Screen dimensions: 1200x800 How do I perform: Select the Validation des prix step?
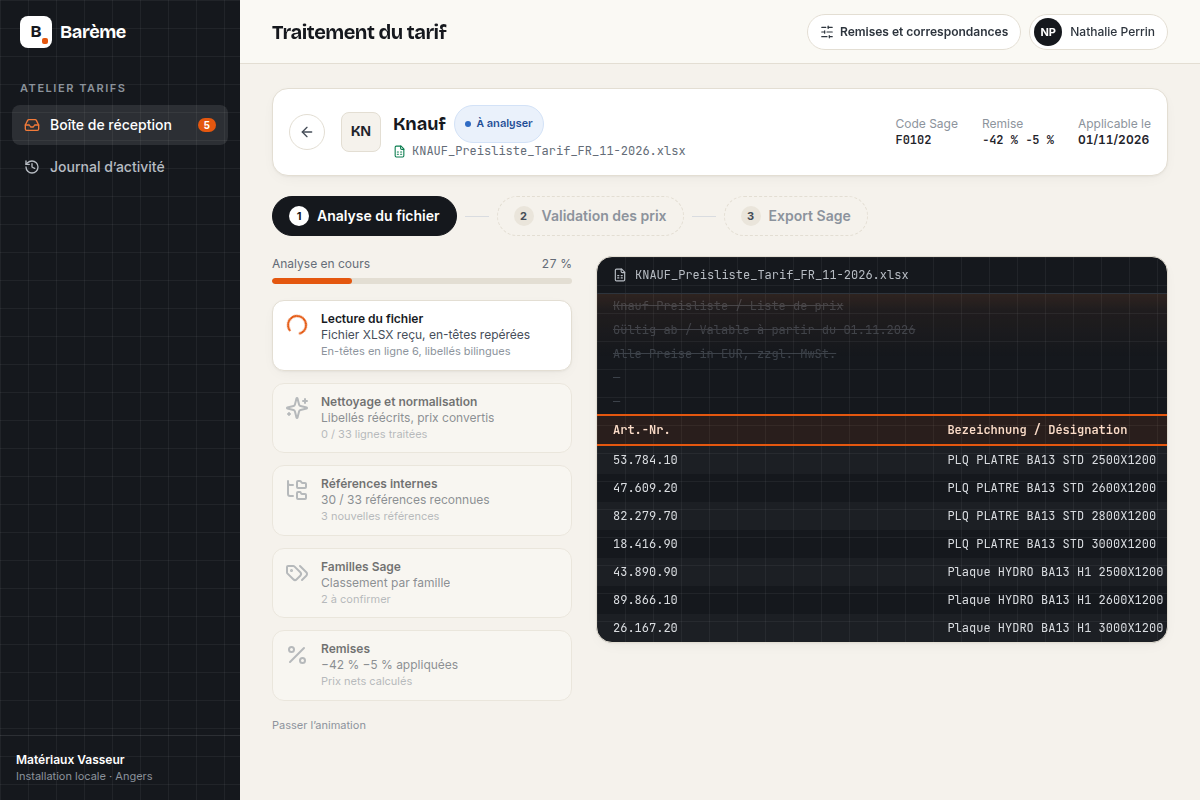point(590,216)
